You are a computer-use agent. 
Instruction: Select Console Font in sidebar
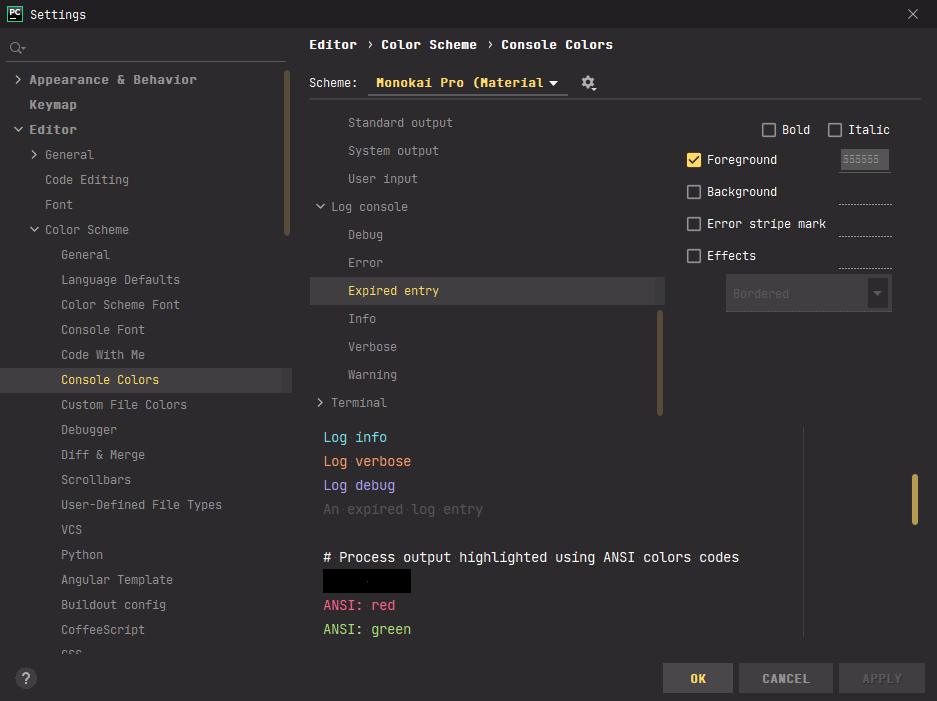[103, 330]
